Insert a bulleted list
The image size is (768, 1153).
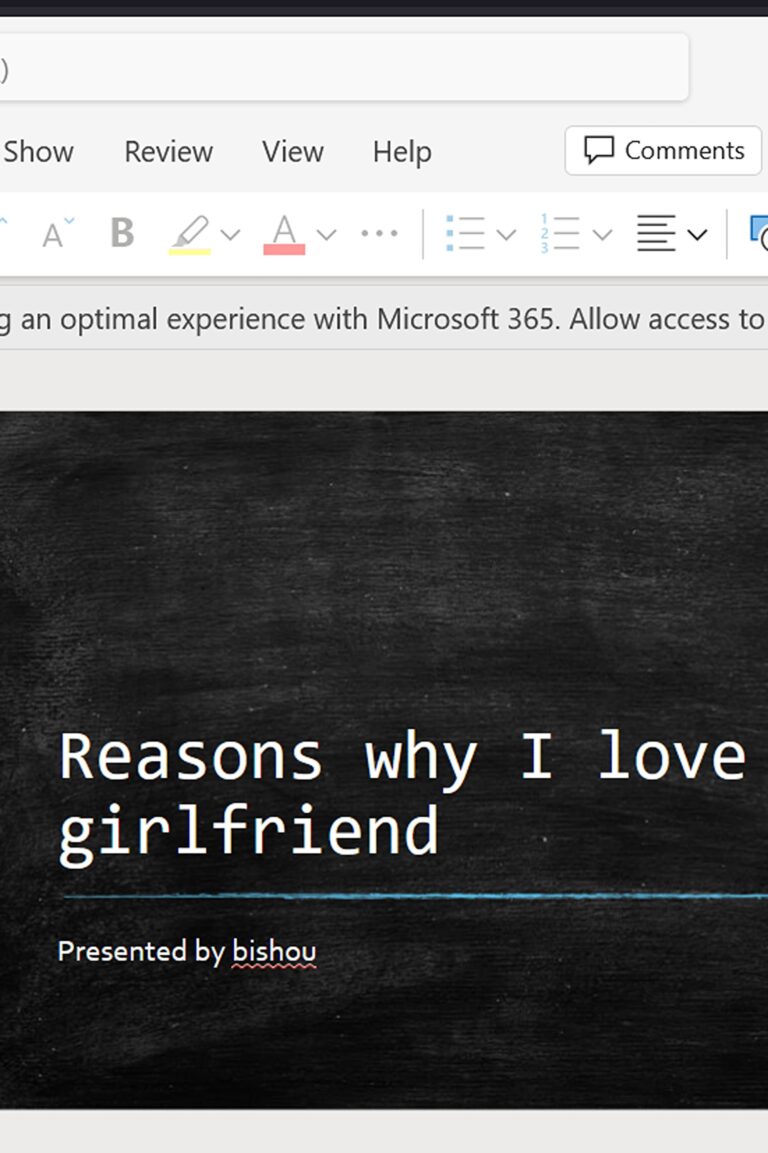(465, 234)
